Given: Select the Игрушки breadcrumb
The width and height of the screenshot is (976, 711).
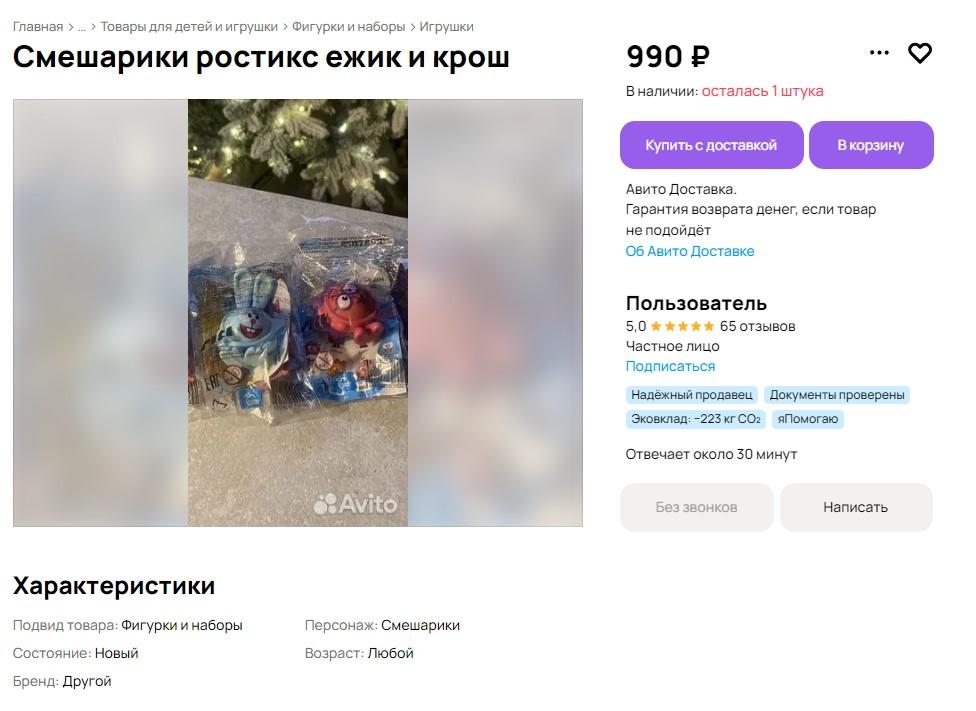Looking at the screenshot, I should pyautogui.click(x=446, y=27).
